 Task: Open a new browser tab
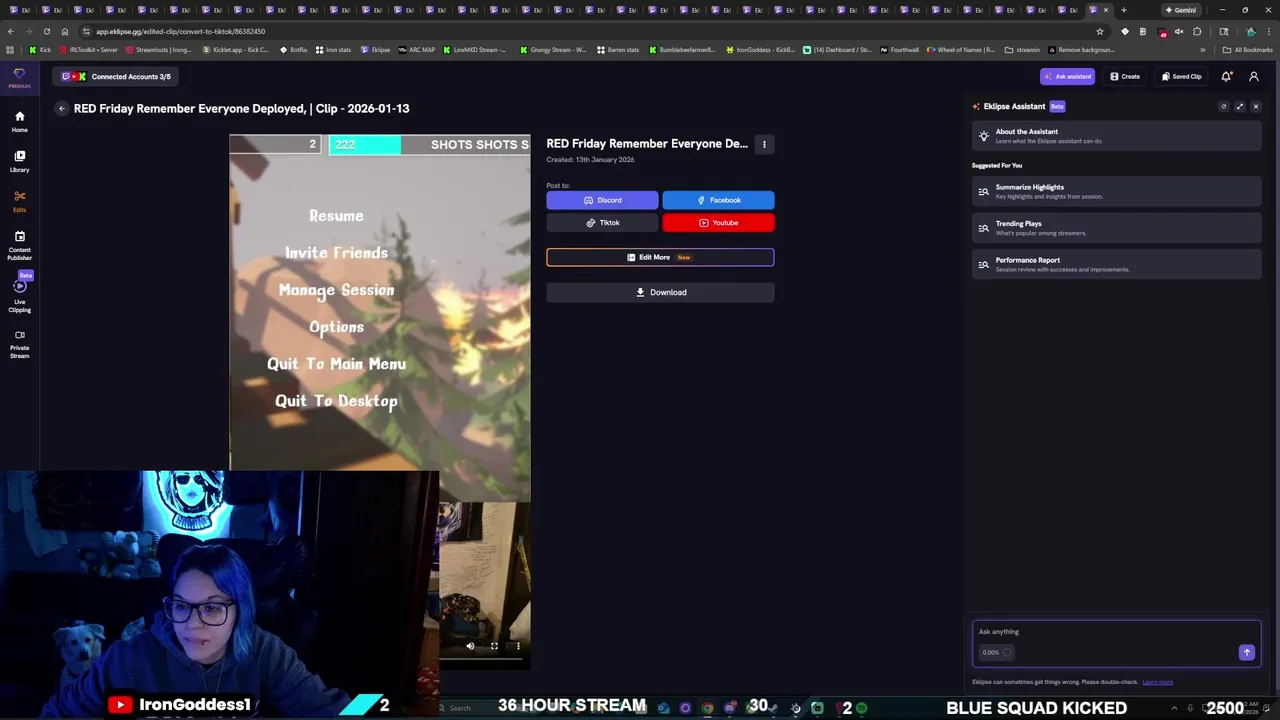point(1123,10)
